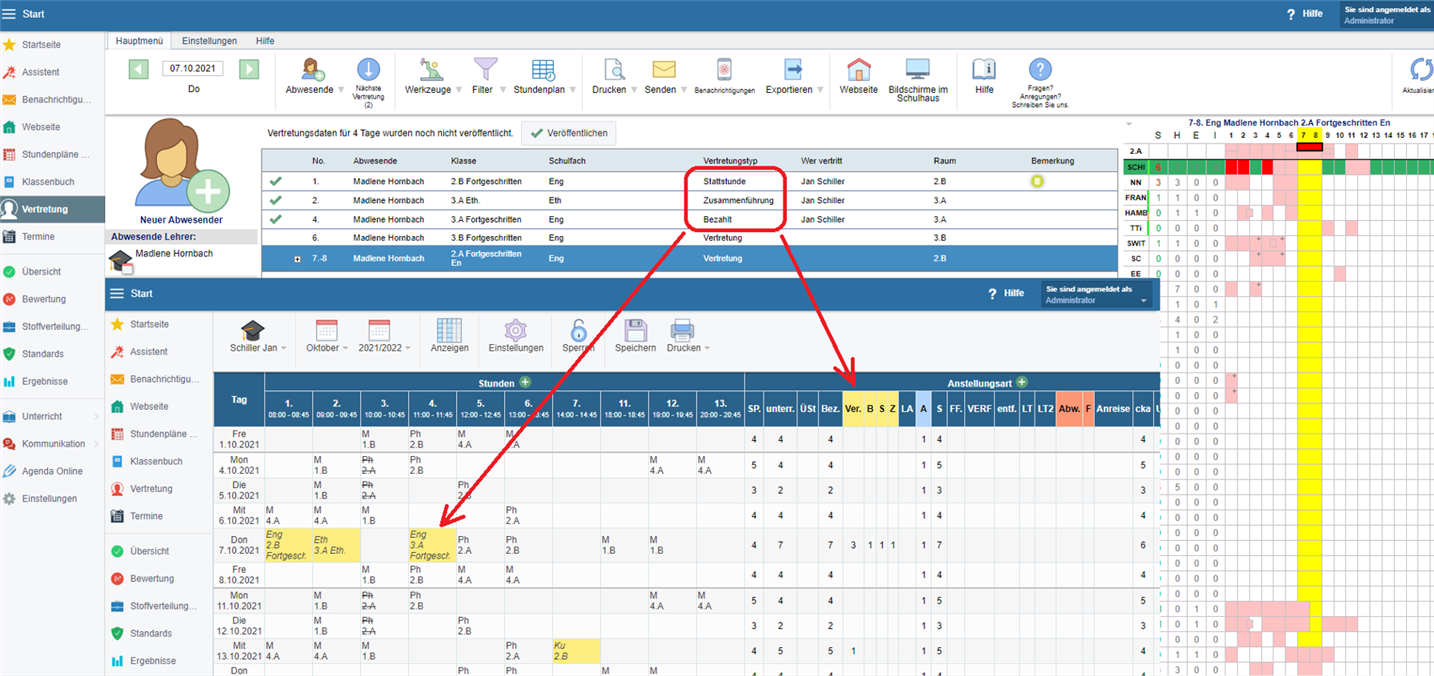The image size is (1434, 676).
Task: Open the hamburger menu in the back window header
Action: click(9, 14)
